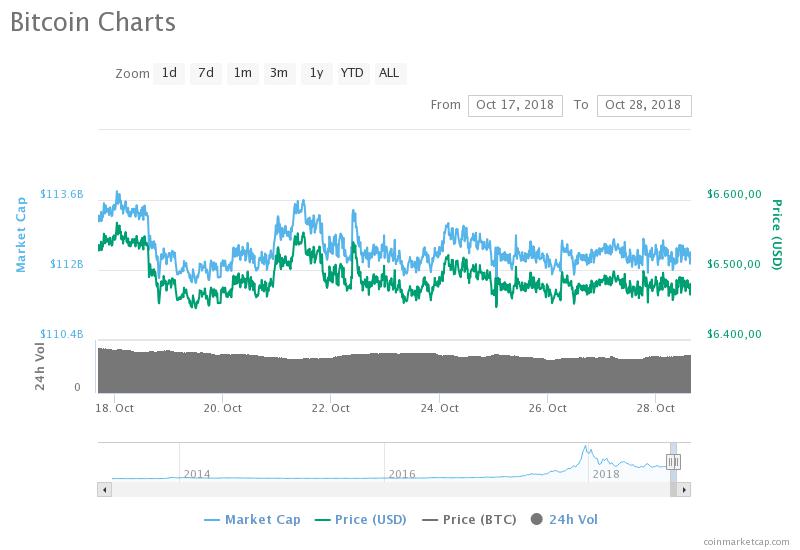This screenshot has width=800, height=550.
Task: Select the 1d zoom range
Action: [169, 73]
